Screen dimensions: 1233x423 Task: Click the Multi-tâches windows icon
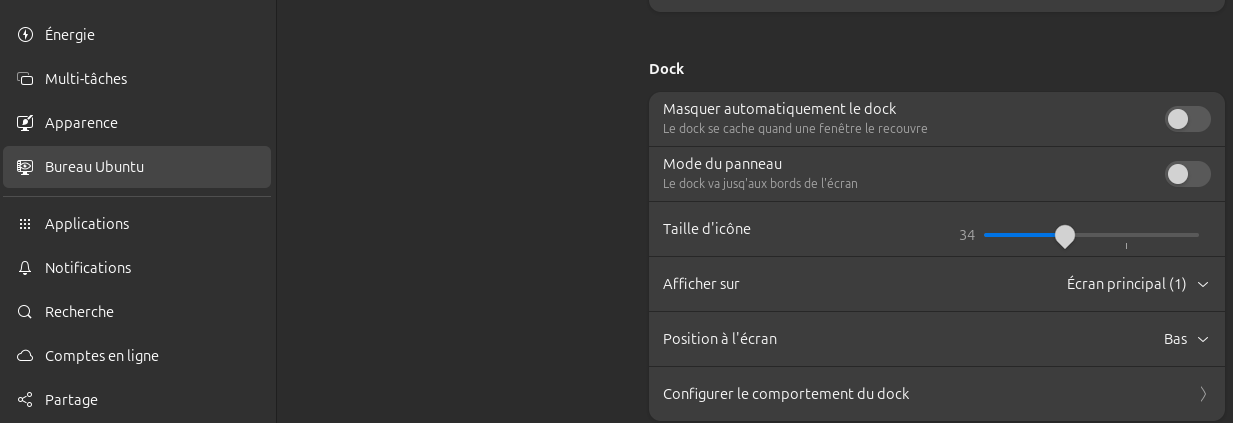tap(25, 79)
